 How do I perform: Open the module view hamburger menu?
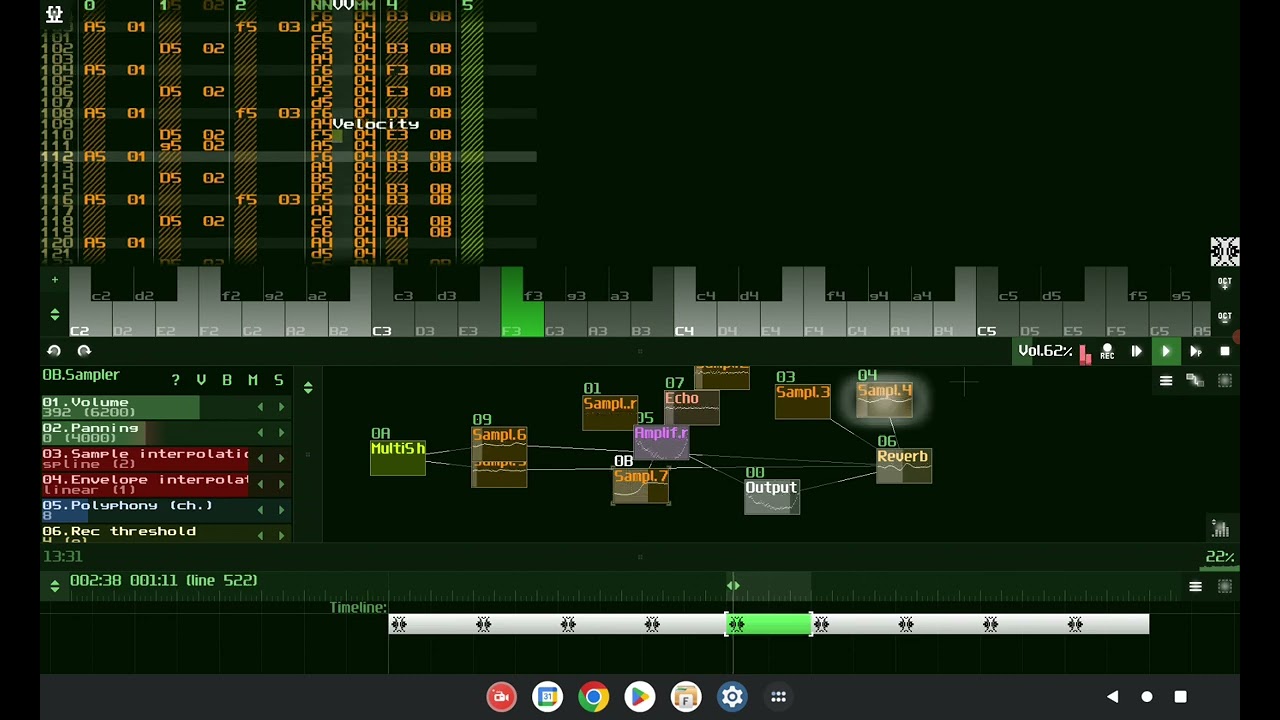click(x=1166, y=381)
